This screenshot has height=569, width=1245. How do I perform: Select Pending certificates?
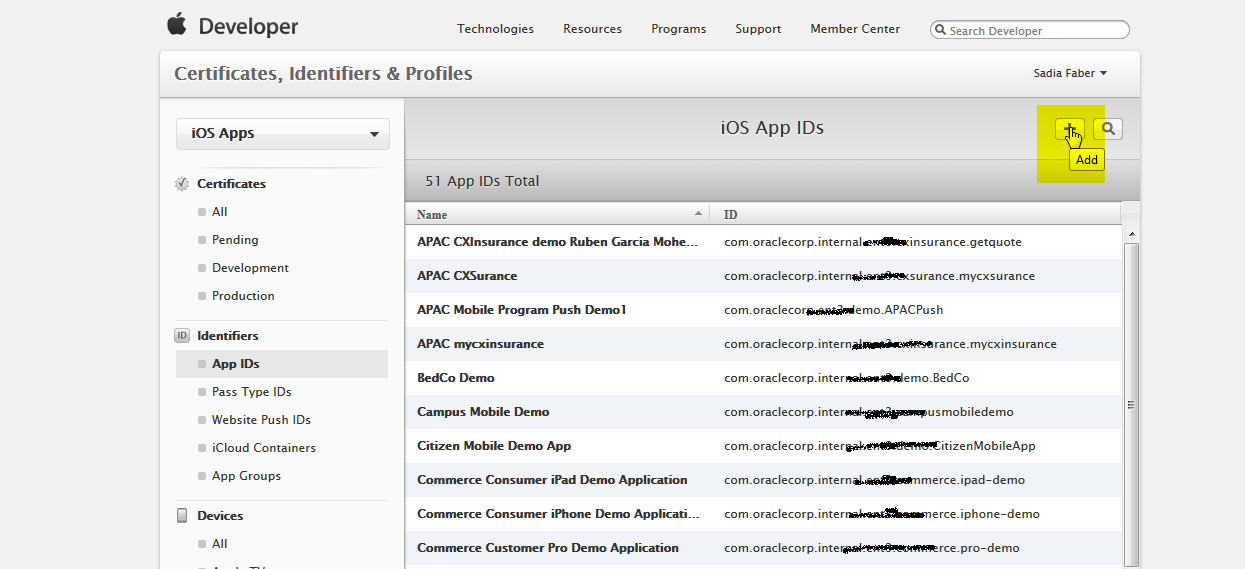[x=235, y=240]
